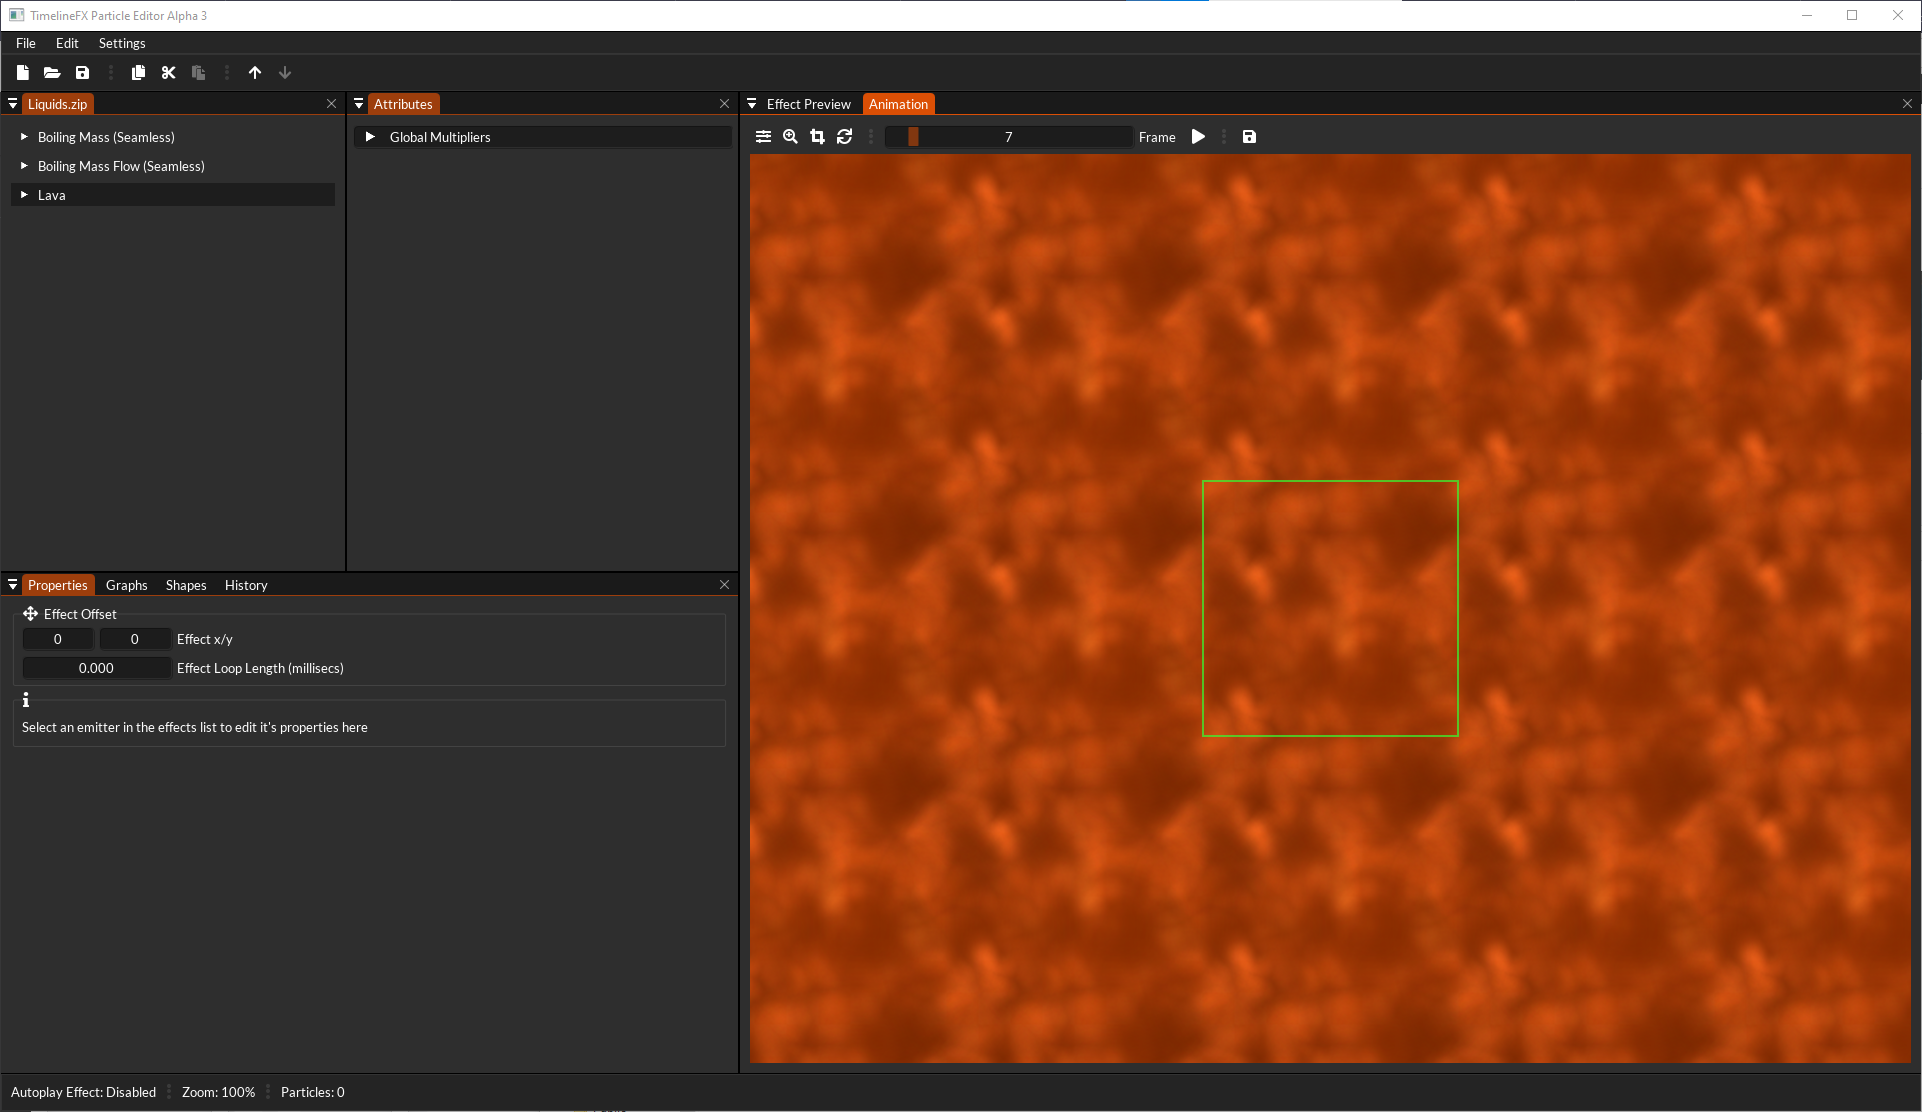Open the History tab

point(246,585)
